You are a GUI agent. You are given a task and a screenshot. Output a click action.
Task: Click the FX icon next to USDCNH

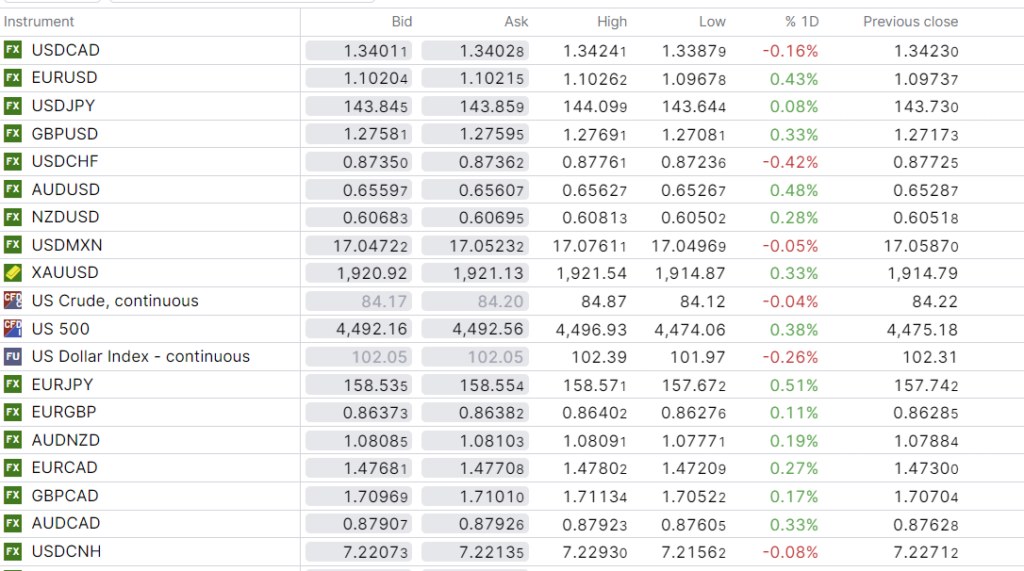[x=13, y=551]
